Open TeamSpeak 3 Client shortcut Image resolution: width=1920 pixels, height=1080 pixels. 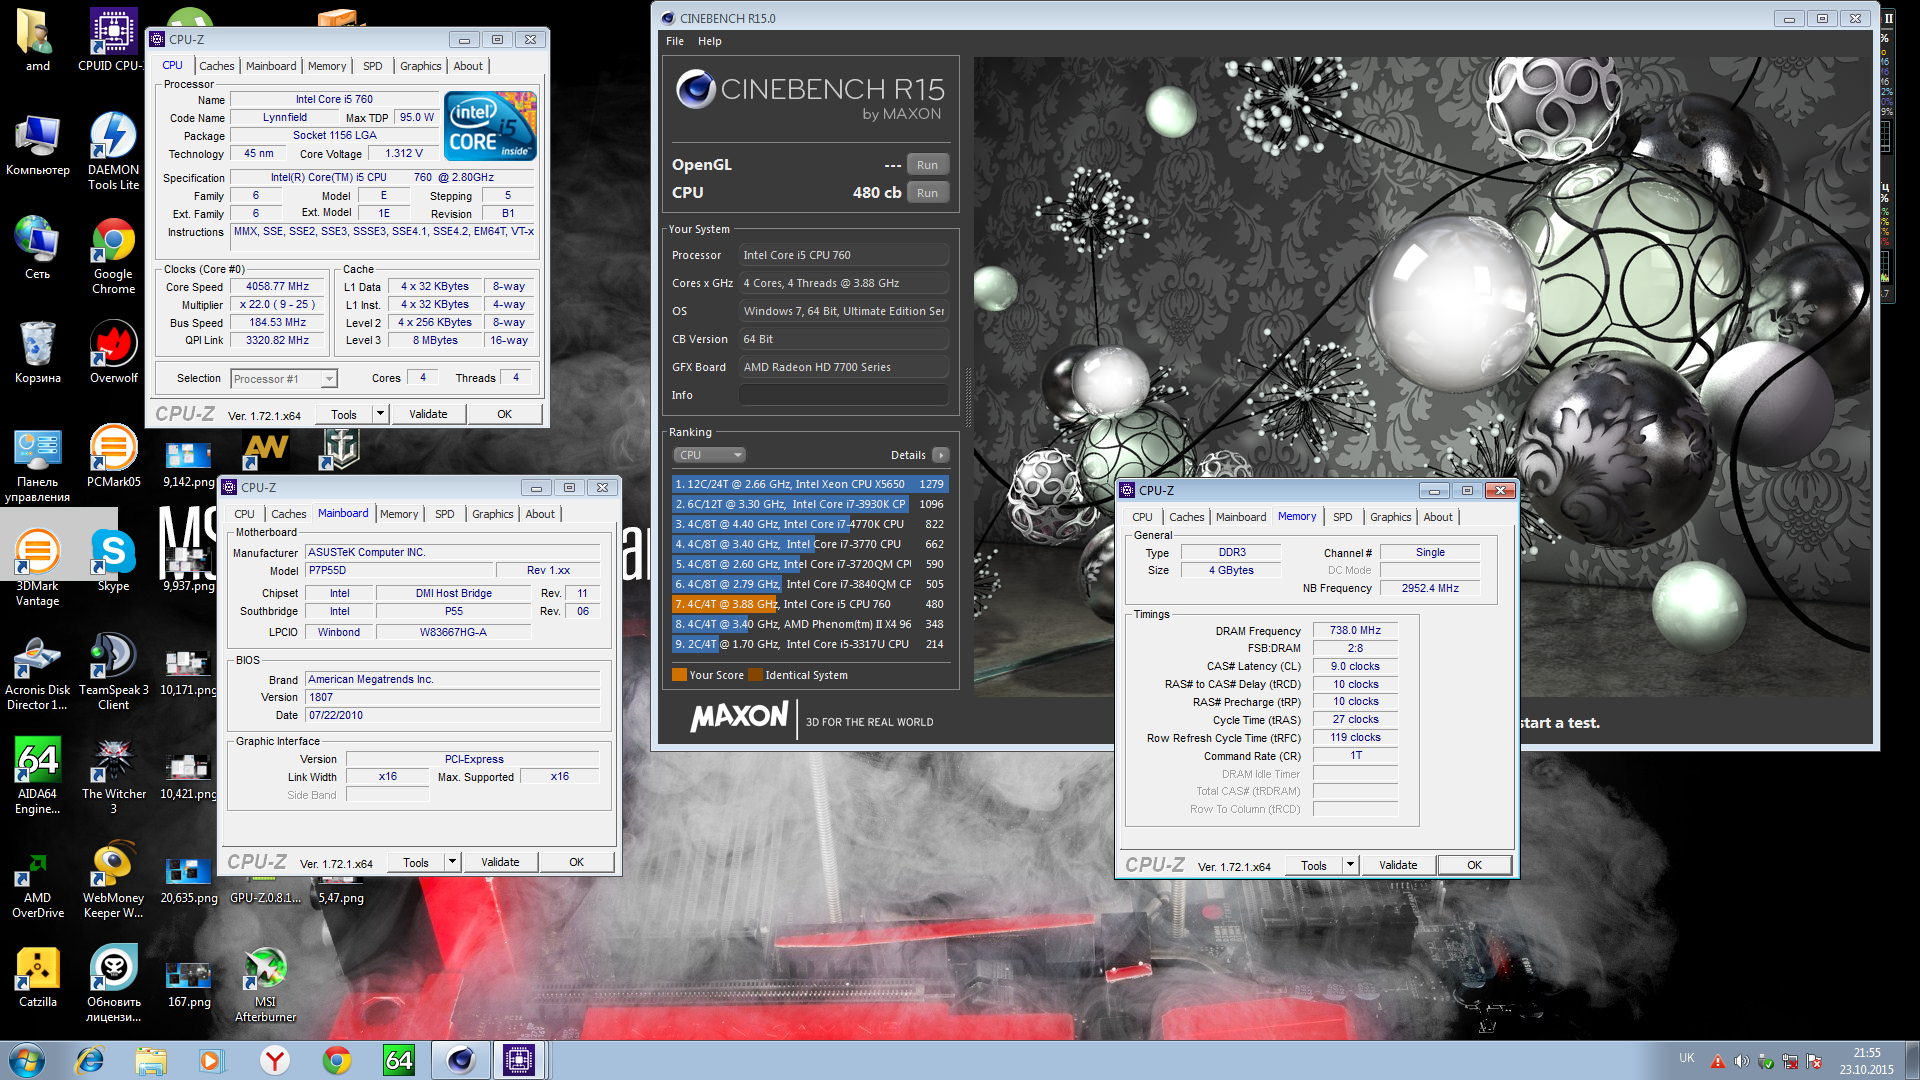pos(113,672)
